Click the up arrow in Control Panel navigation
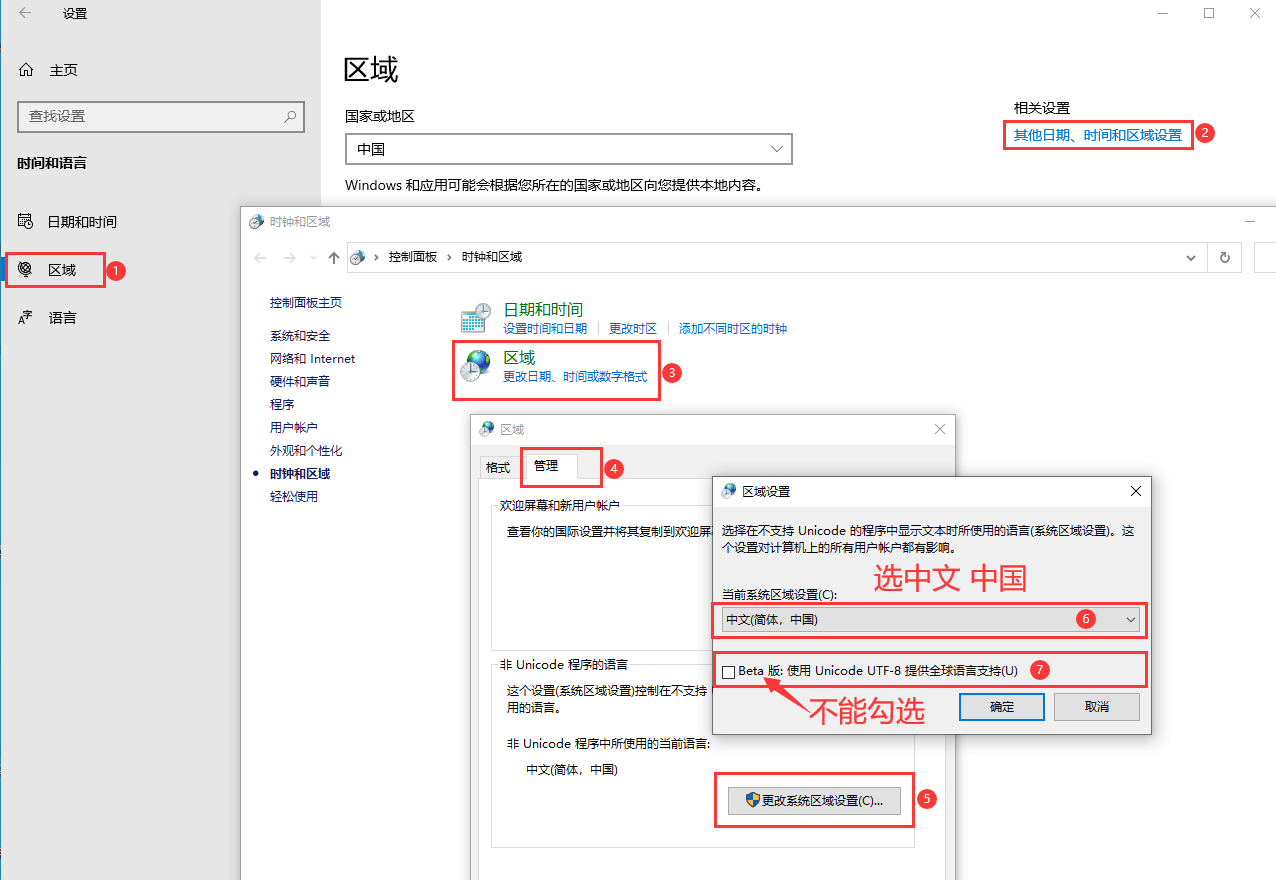1276x880 pixels. (334, 257)
